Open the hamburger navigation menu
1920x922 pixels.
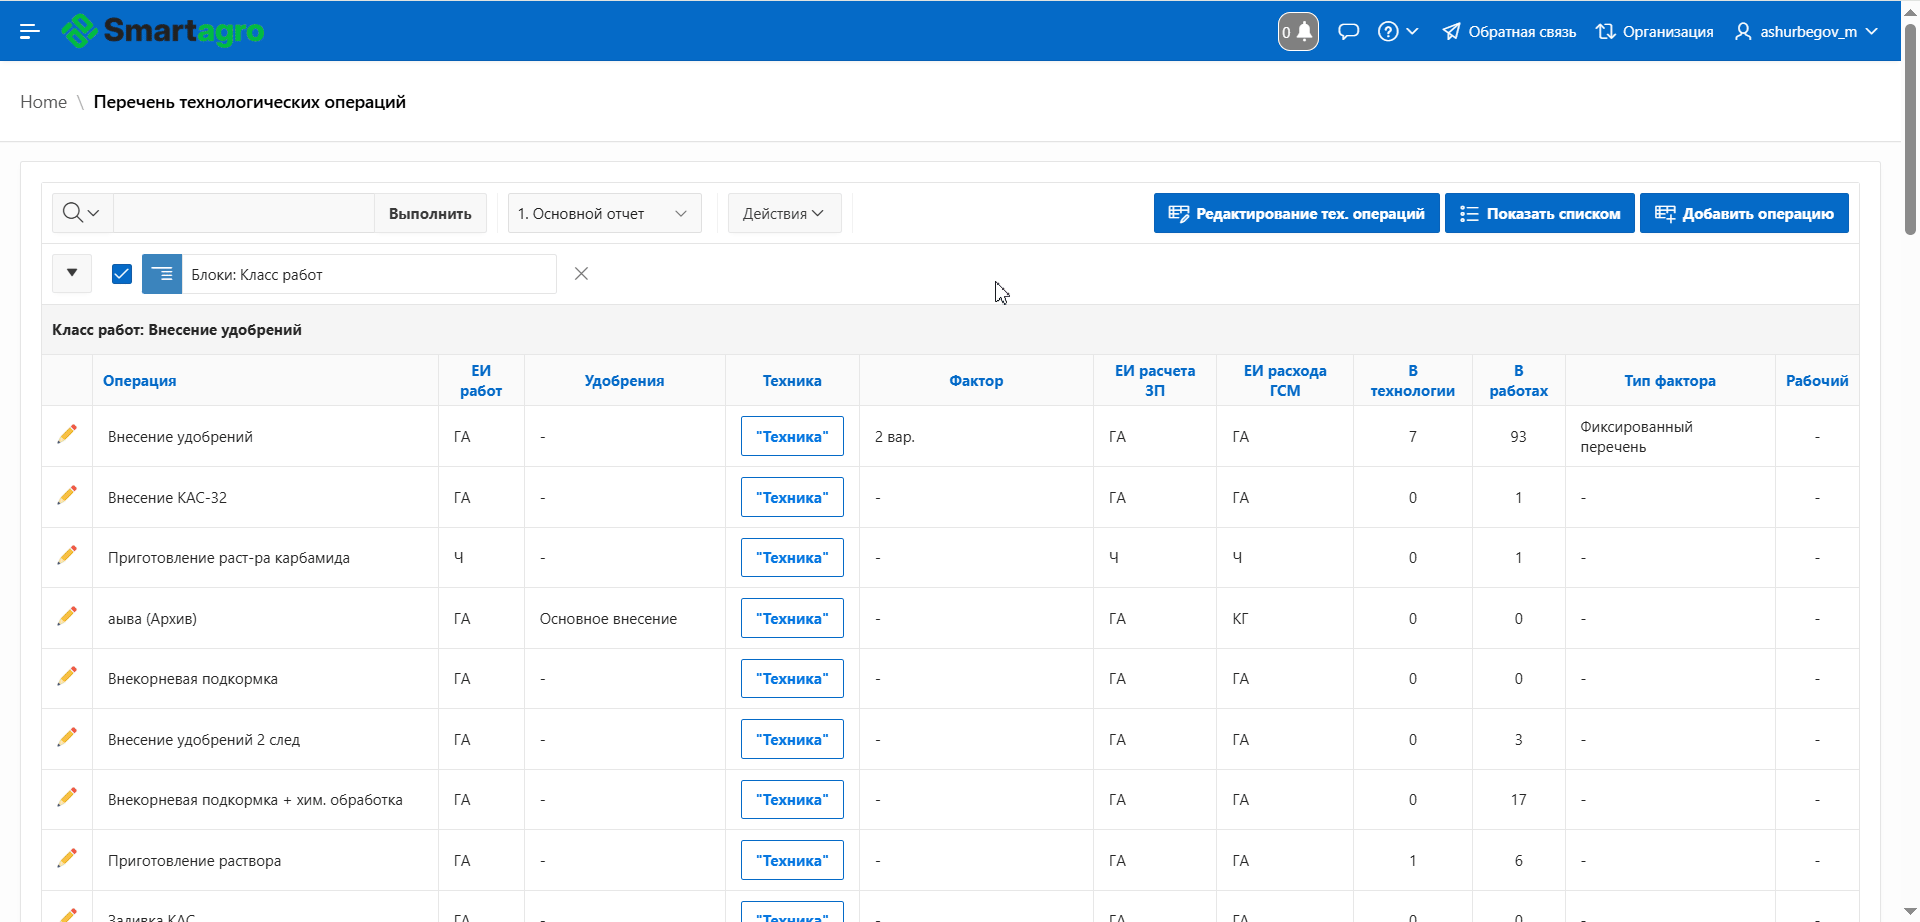click(30, 31)
